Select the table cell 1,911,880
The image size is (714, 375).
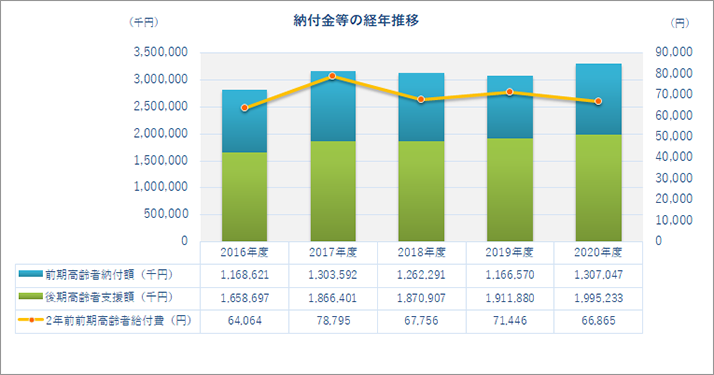(x=510, y=299)
